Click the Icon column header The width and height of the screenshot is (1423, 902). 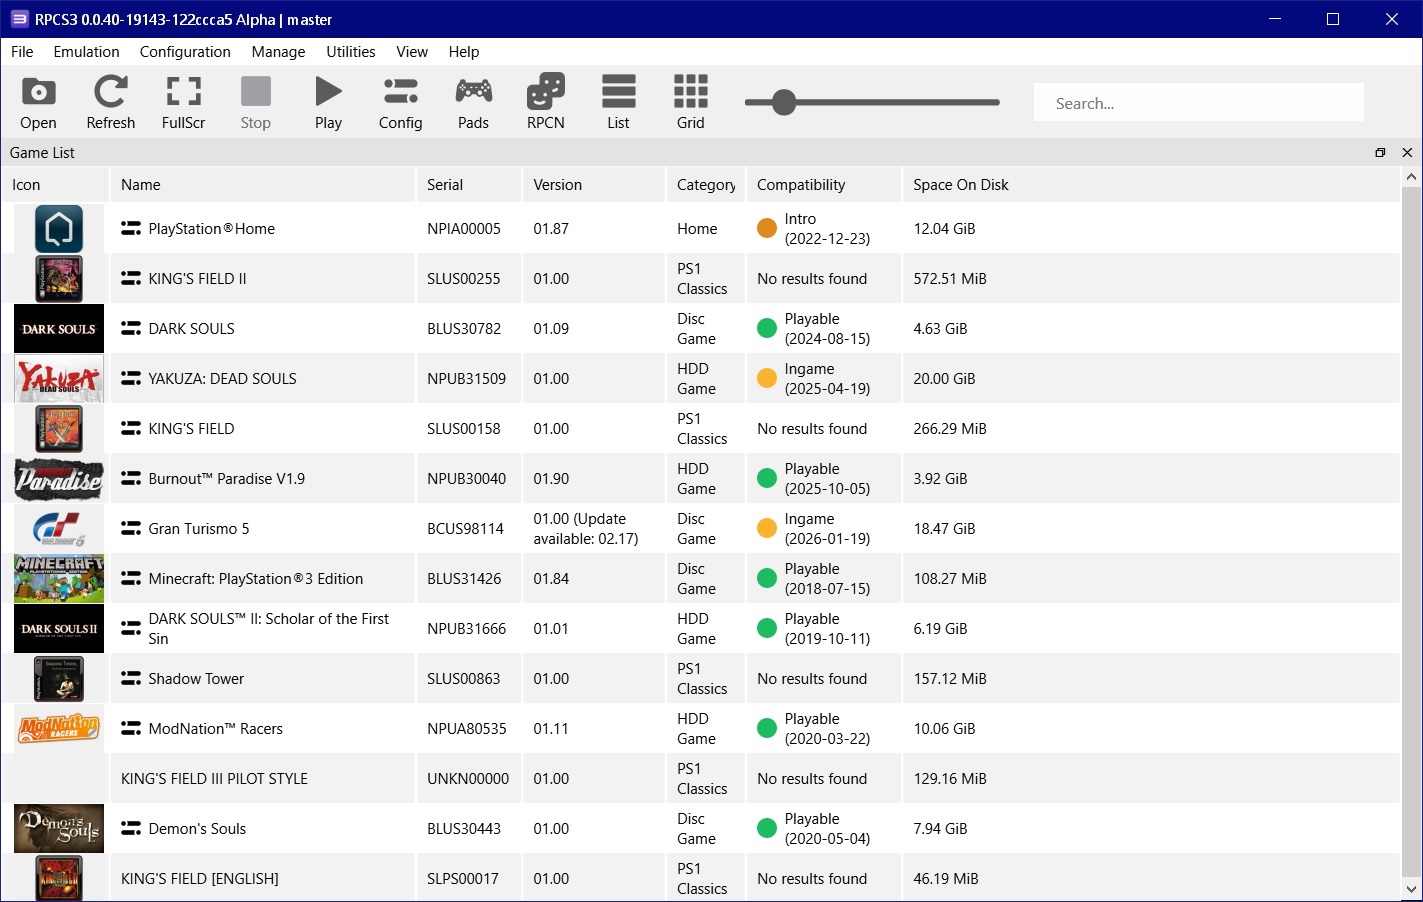(x=55, y=185)
